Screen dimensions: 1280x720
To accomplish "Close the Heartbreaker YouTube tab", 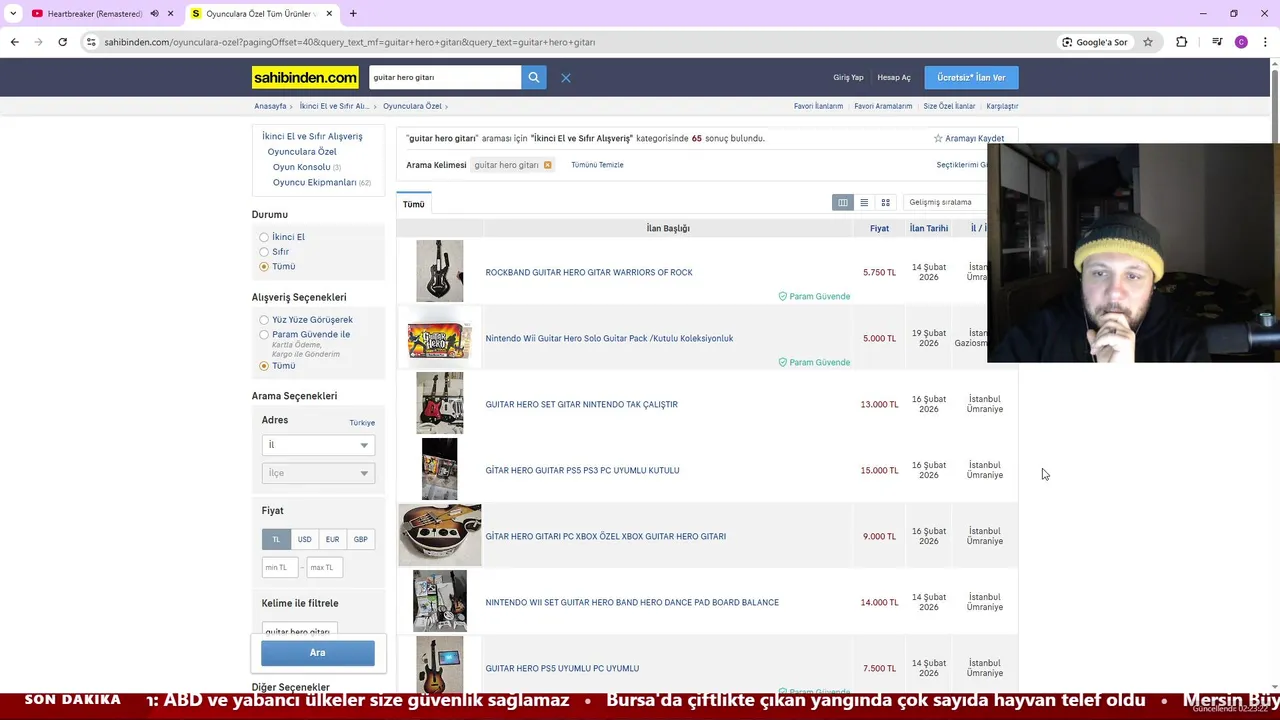I will (x=170, y=14).
